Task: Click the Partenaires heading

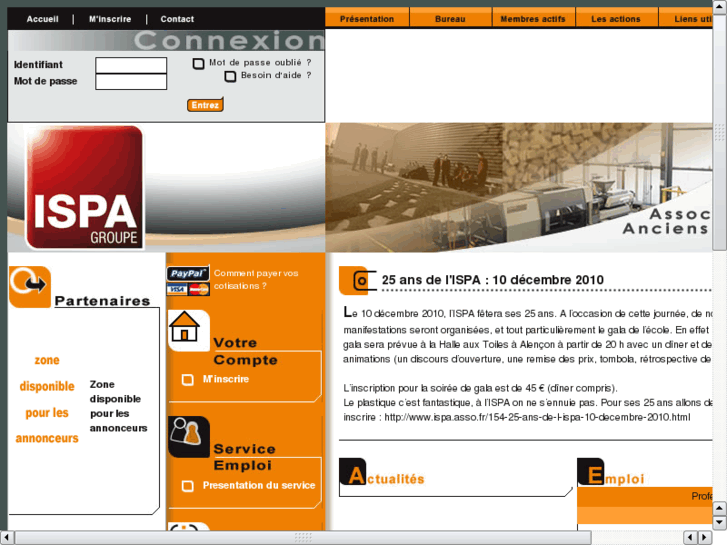Action: [102, 301]
